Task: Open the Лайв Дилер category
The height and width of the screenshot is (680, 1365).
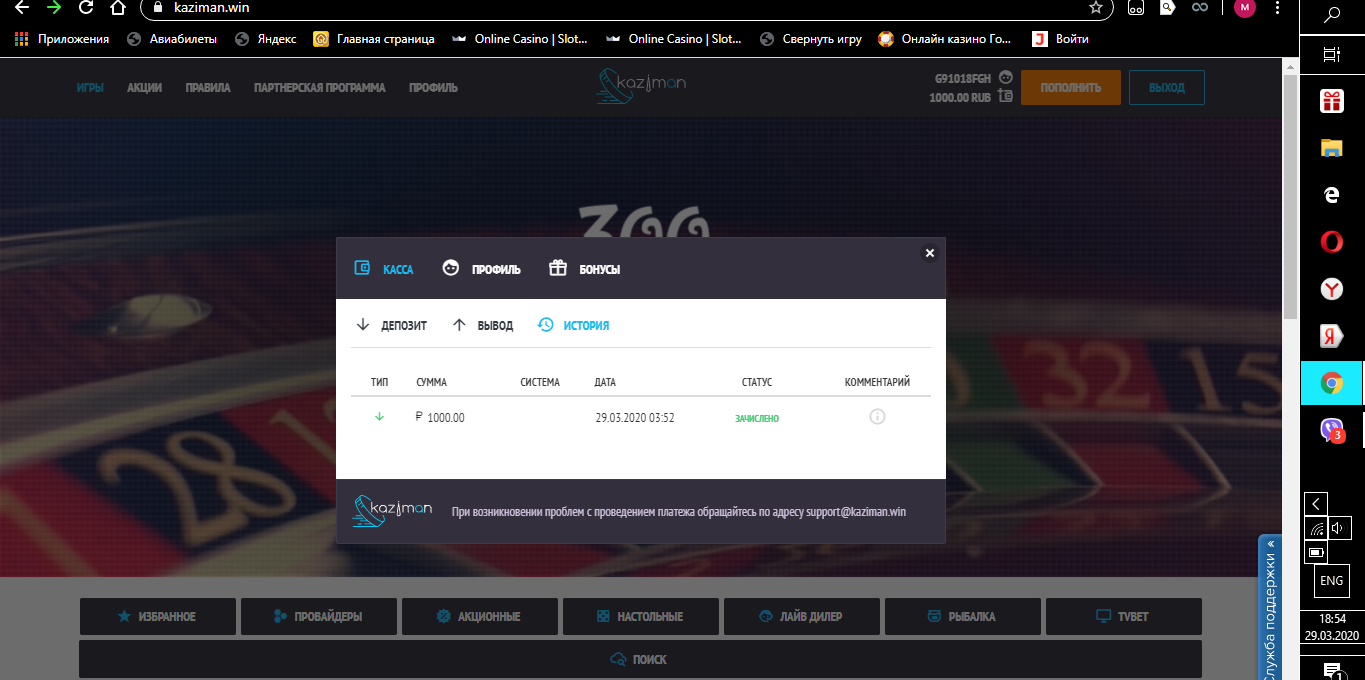Action: (802, 617)
